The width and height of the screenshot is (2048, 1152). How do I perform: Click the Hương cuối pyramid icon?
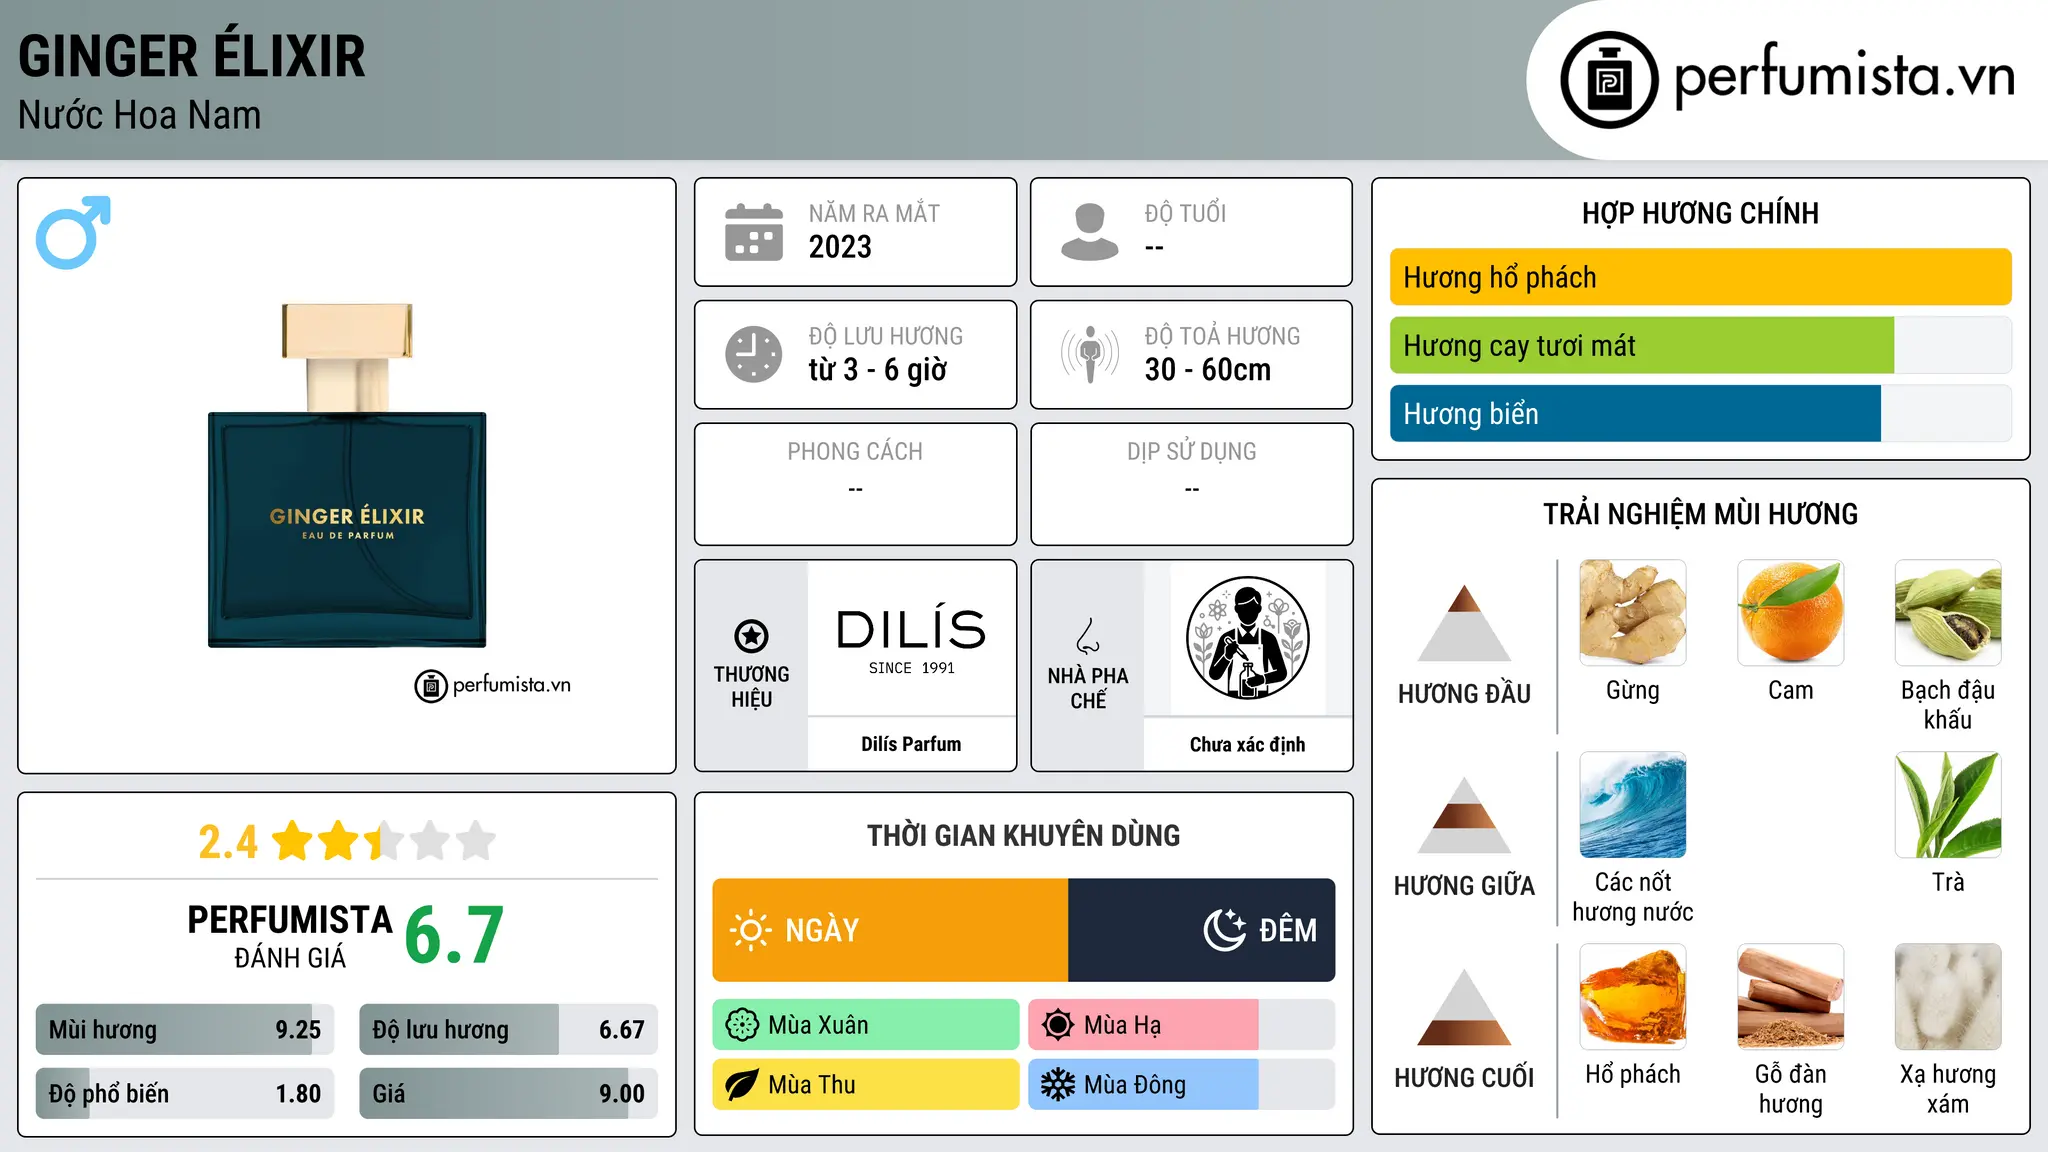coord(1464,1007)
